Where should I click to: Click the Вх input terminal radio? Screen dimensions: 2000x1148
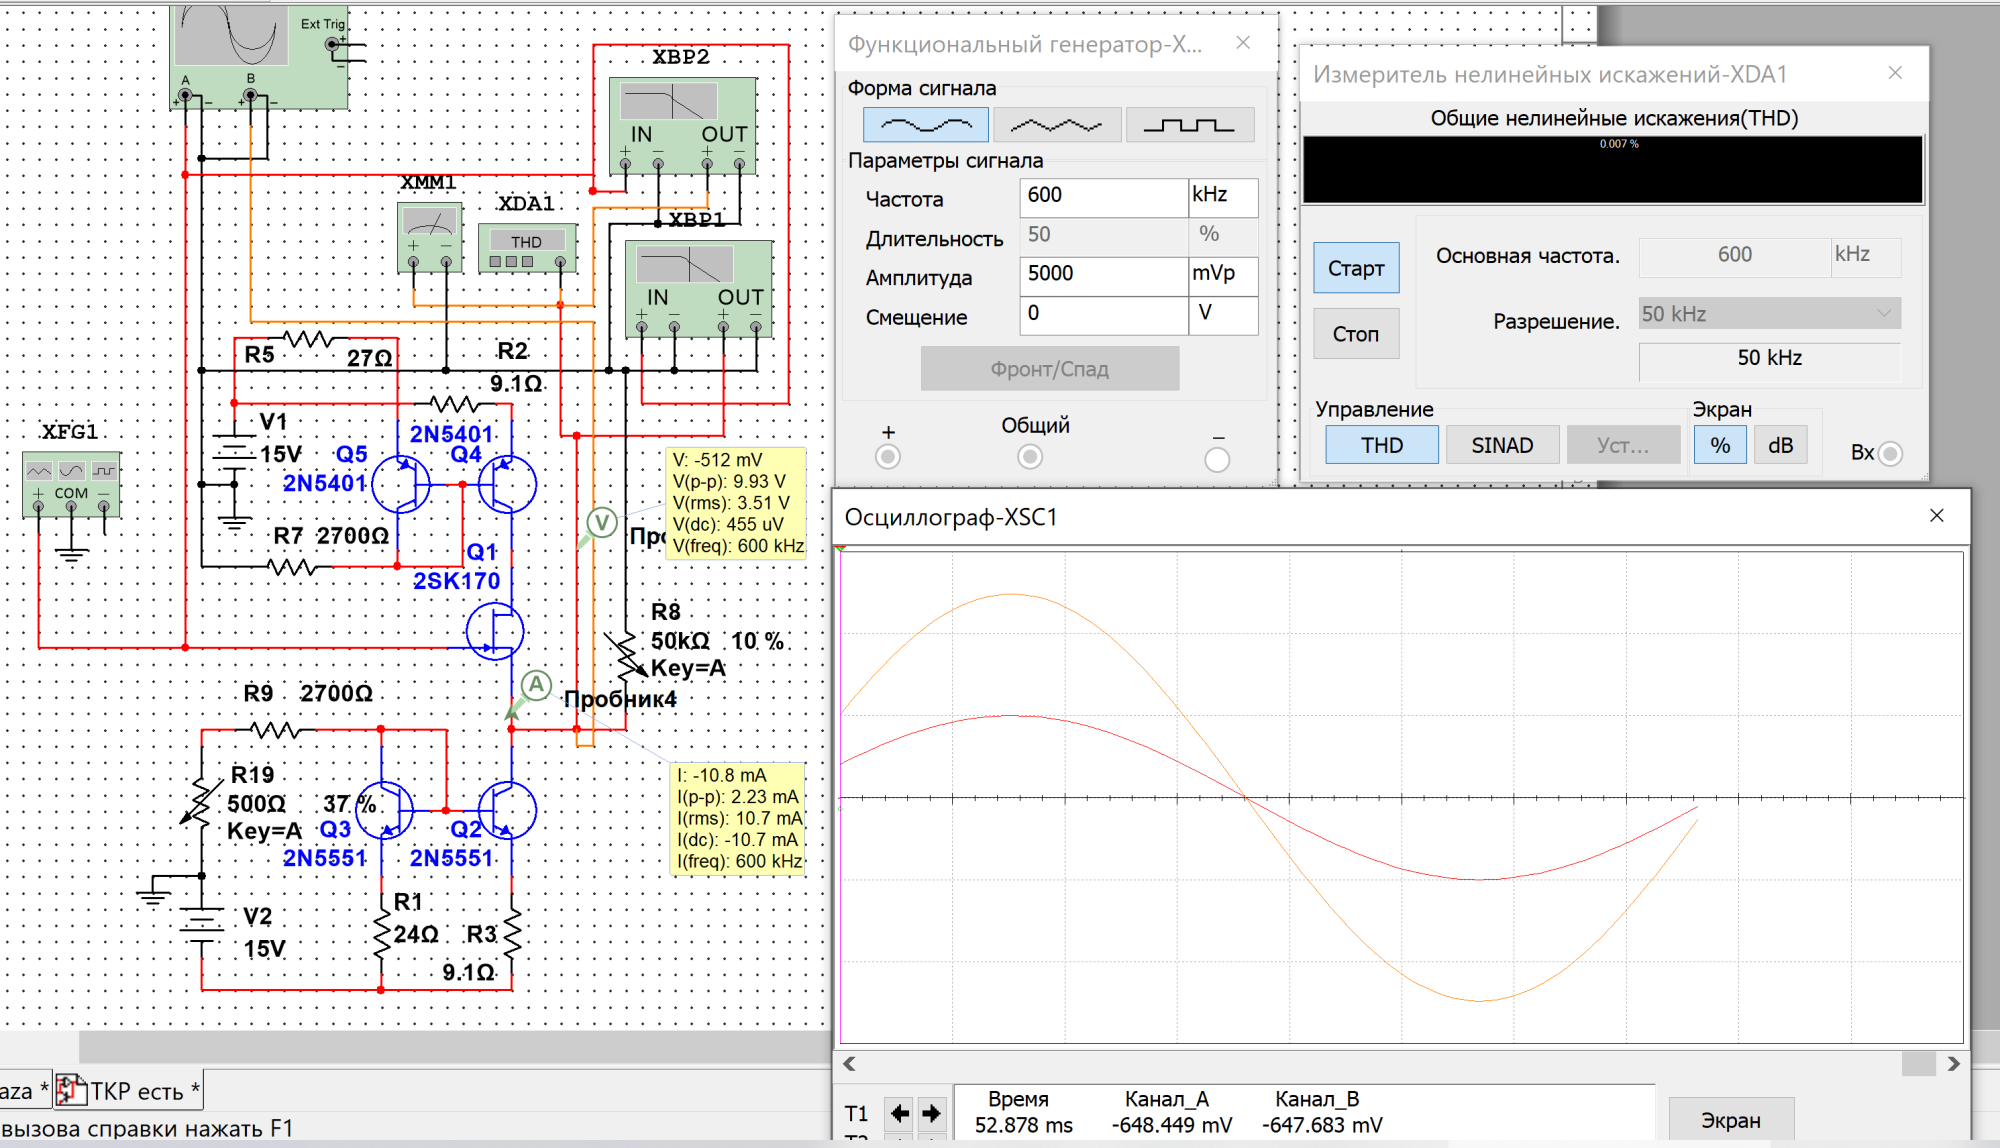pyautogui.click(x=1890, y=454)
